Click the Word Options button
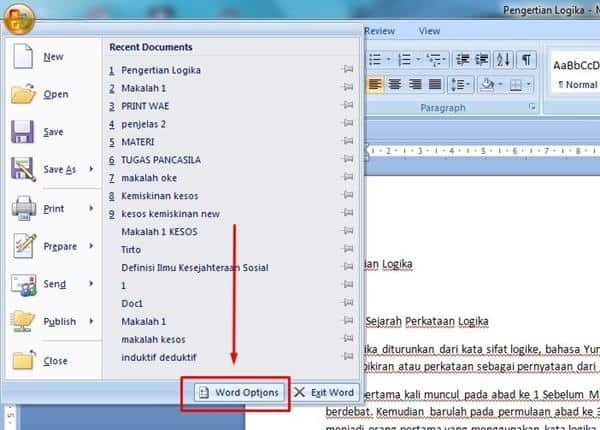The width and height of the screenshot is (600, 430). point(239,393)
